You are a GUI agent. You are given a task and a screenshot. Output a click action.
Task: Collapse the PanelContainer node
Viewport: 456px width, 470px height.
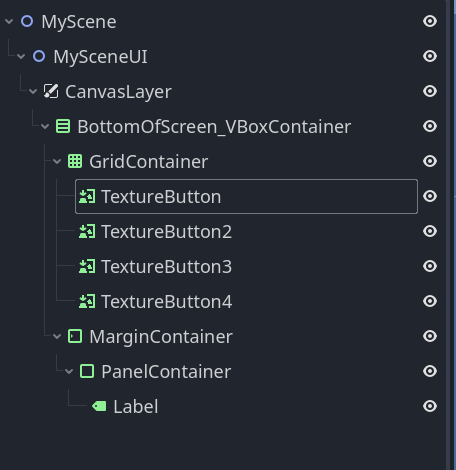click(69, 371)
